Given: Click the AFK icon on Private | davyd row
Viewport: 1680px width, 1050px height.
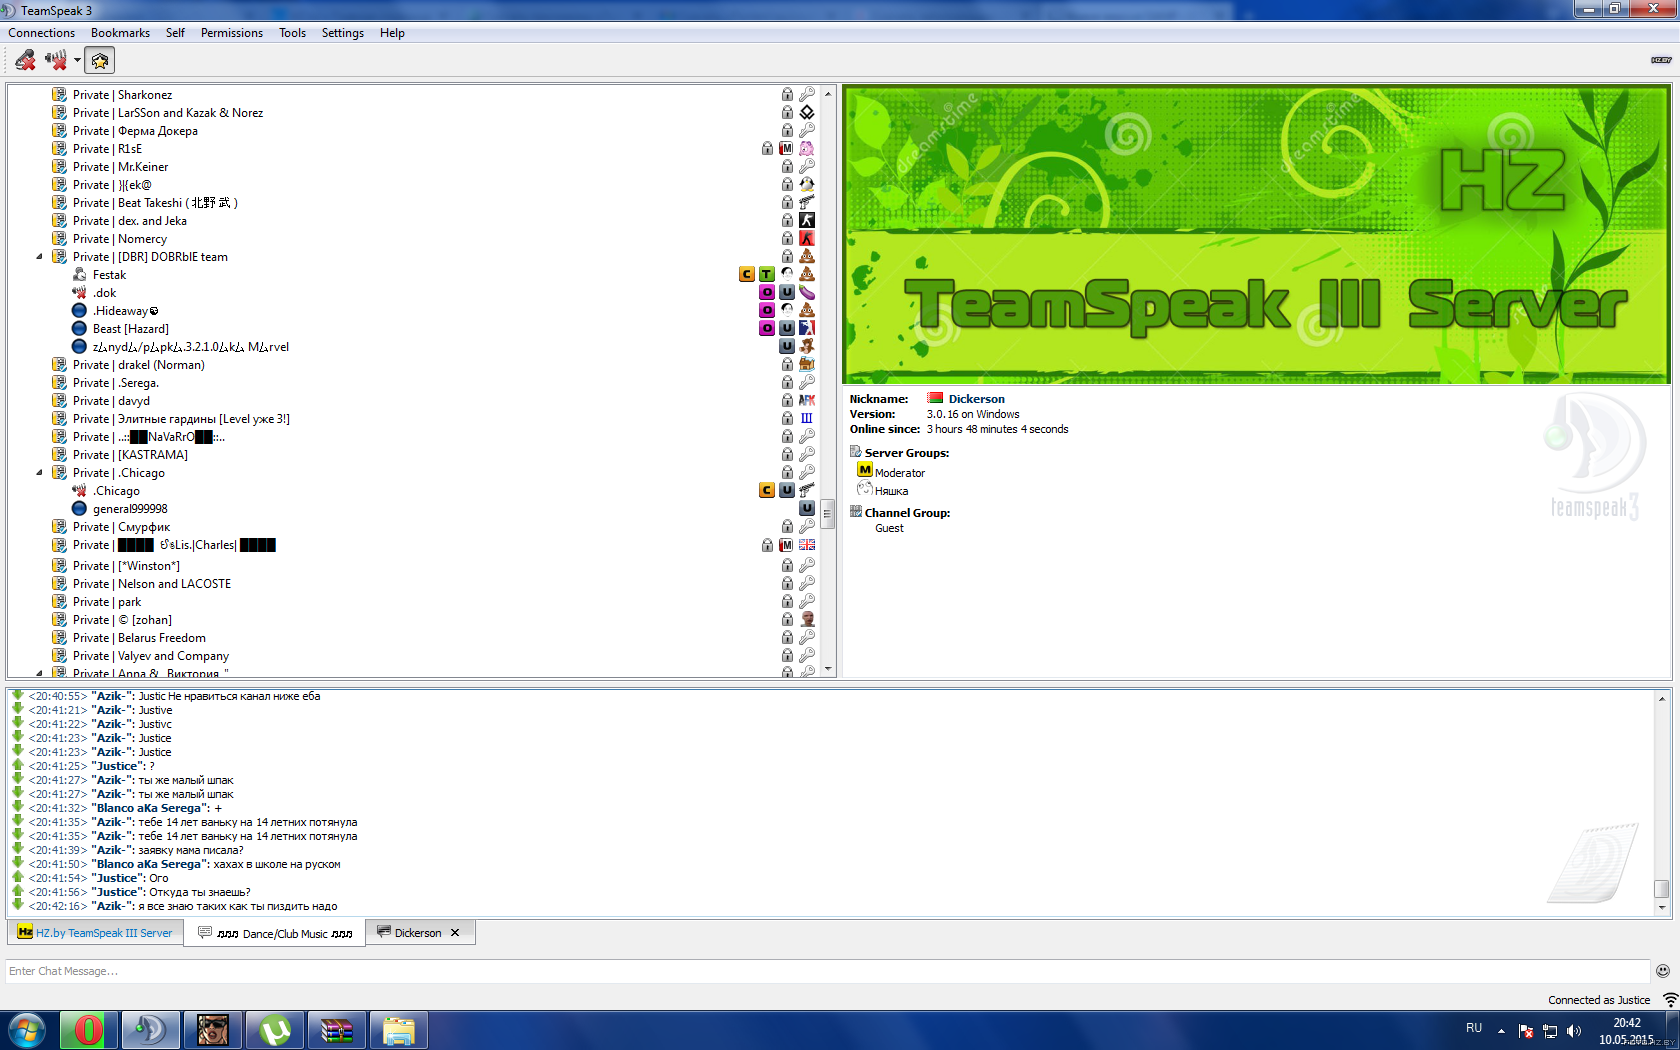Looking at the screenshot, I should point(807,401).
